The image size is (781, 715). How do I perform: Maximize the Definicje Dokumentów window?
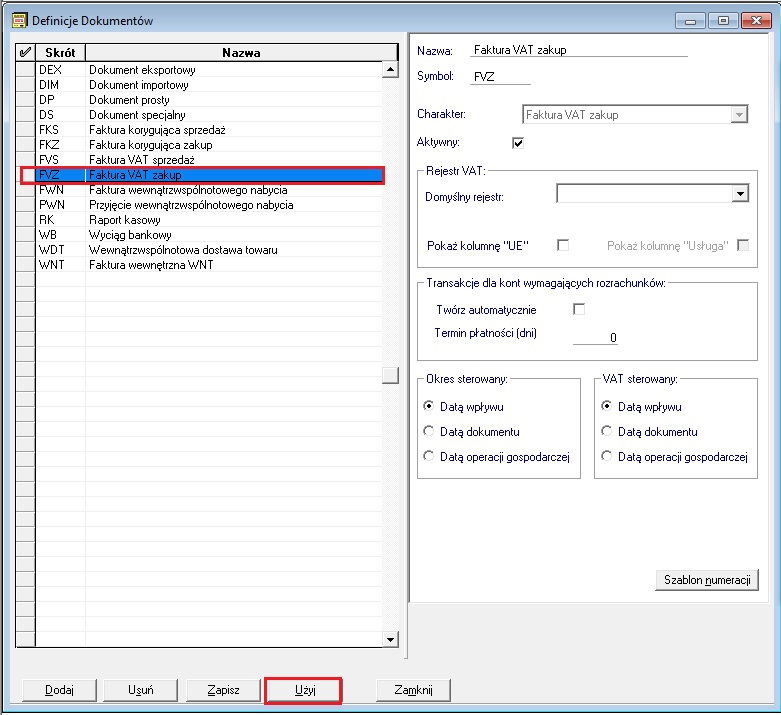(723, 20)
